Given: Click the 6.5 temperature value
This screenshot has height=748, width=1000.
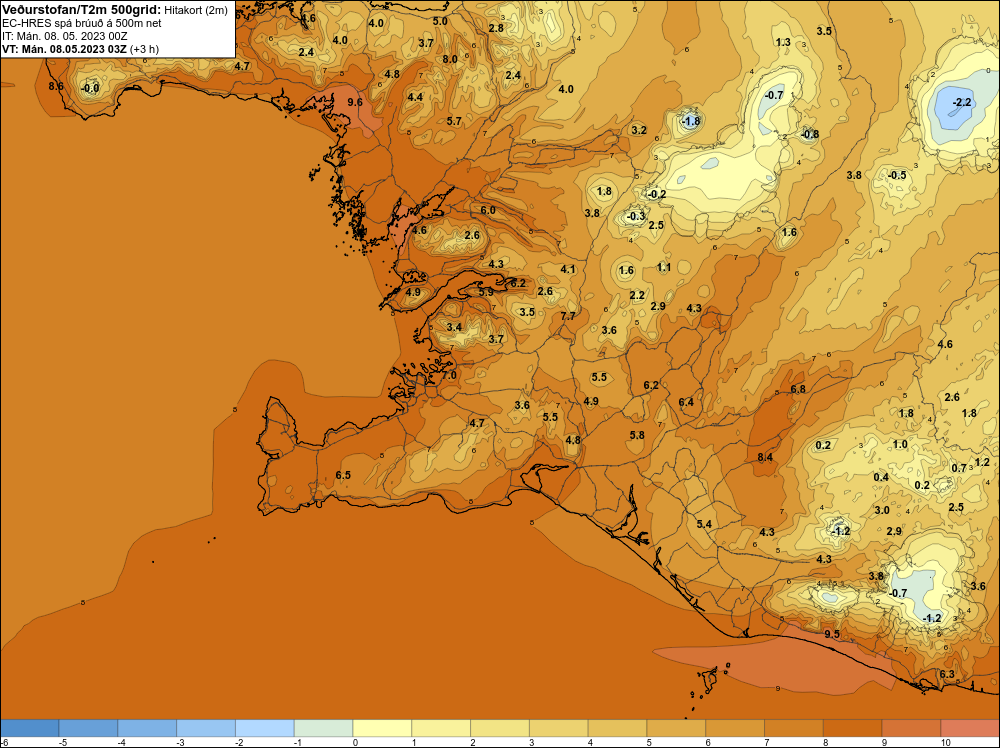Looking at the screenshot, I should click(x=343, y=475).
